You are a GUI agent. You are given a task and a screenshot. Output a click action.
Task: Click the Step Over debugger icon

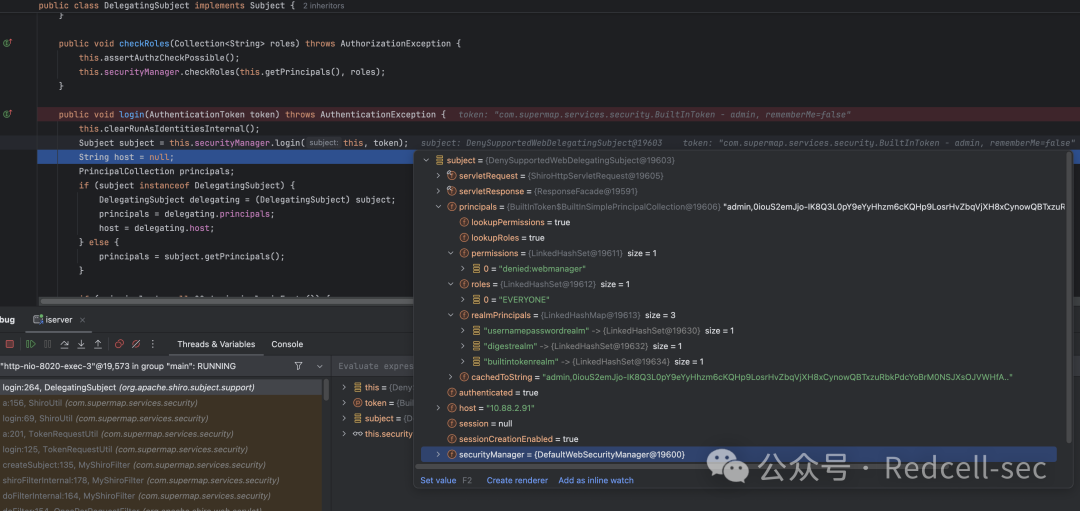[65, 344]
